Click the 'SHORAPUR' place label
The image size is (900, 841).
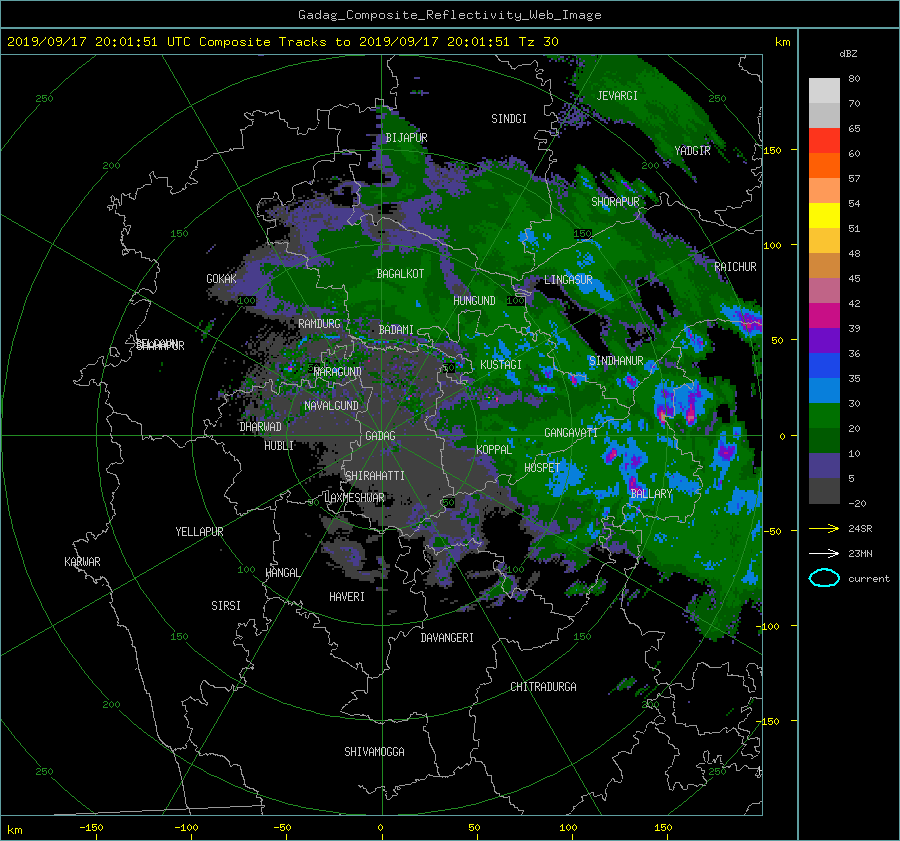pos(615,202)
